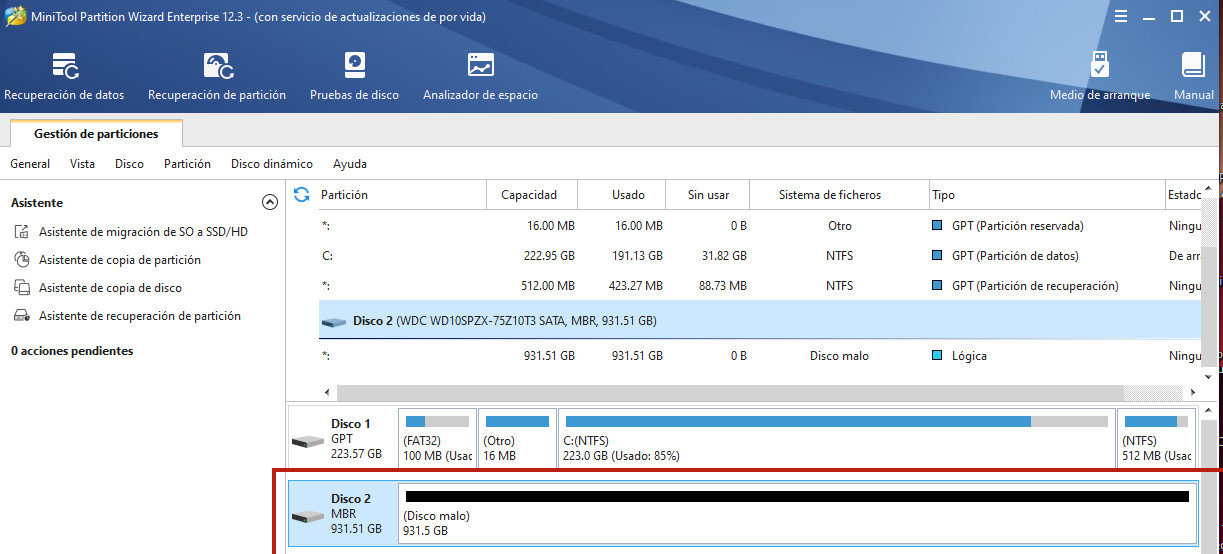Click the refresh partition list icon
Viewport: 1223px width, 554px height.
tap(302, 194)
